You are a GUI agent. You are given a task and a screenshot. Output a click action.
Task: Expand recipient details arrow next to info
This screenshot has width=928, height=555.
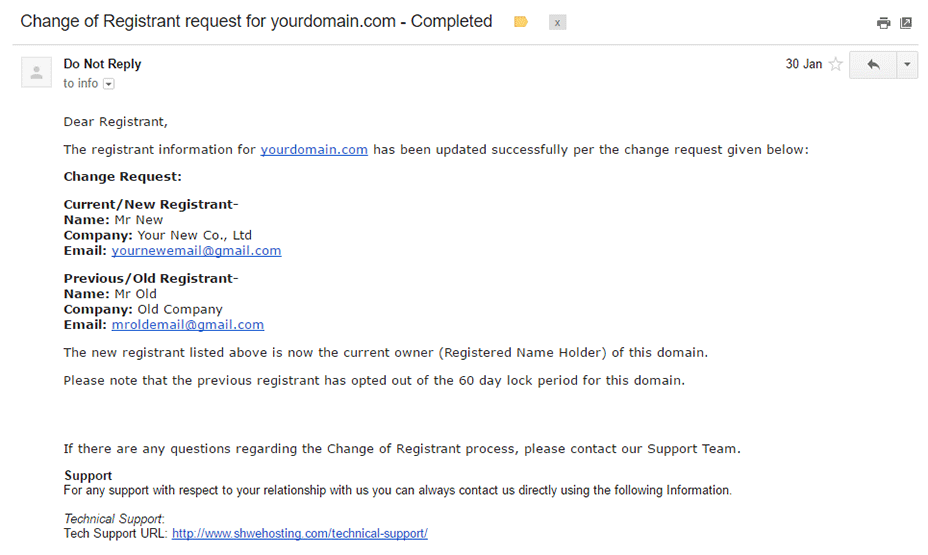click(x=108, y=84)
